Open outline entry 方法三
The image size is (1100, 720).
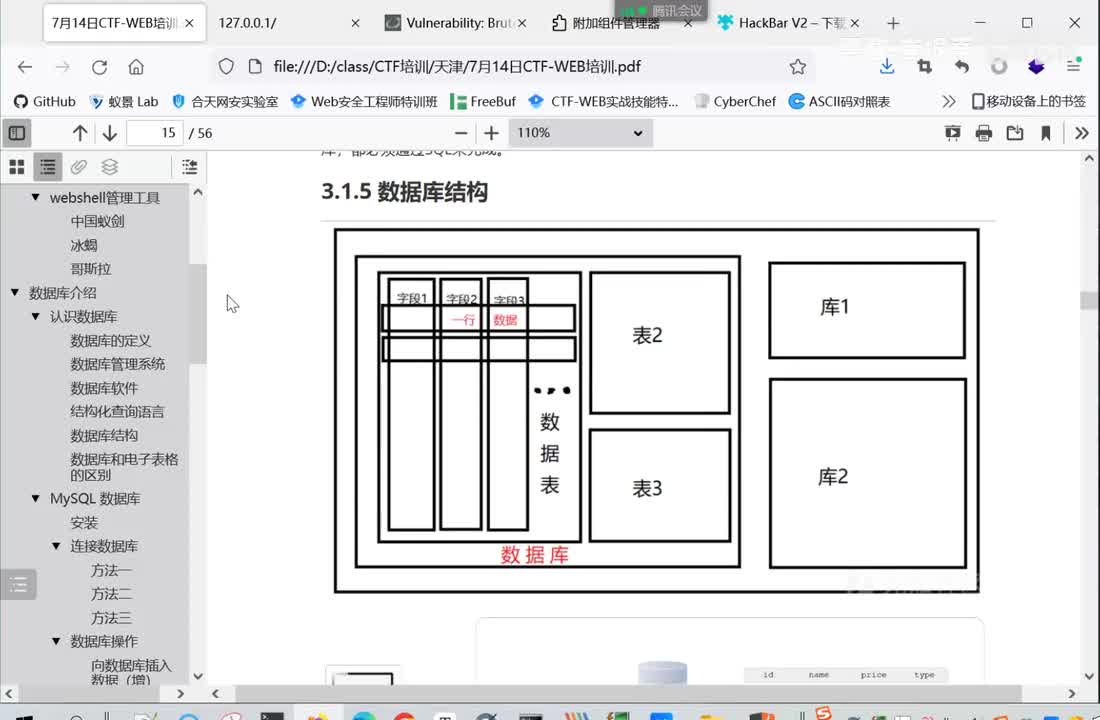coord(111,618)
